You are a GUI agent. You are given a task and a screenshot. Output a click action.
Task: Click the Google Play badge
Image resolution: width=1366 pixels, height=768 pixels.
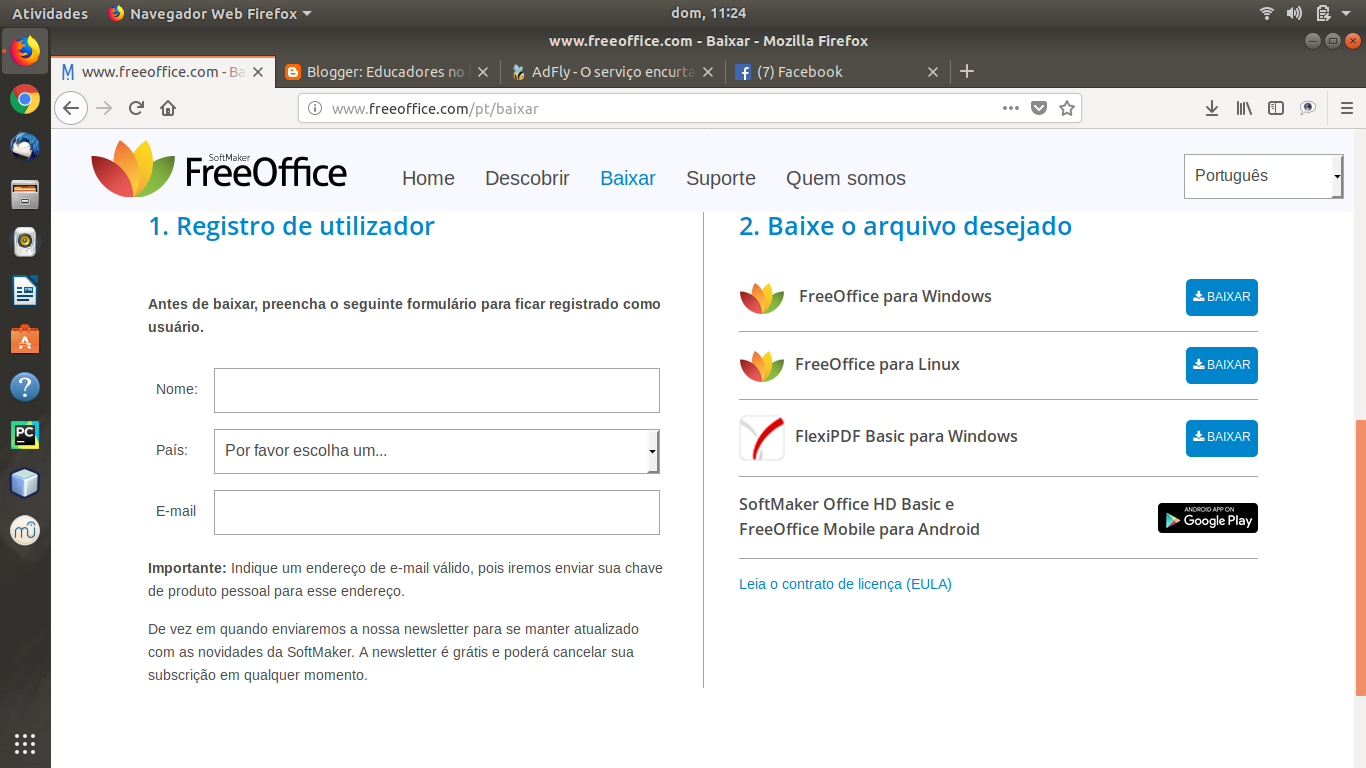pyautogui.click(x=1207, y=518)
